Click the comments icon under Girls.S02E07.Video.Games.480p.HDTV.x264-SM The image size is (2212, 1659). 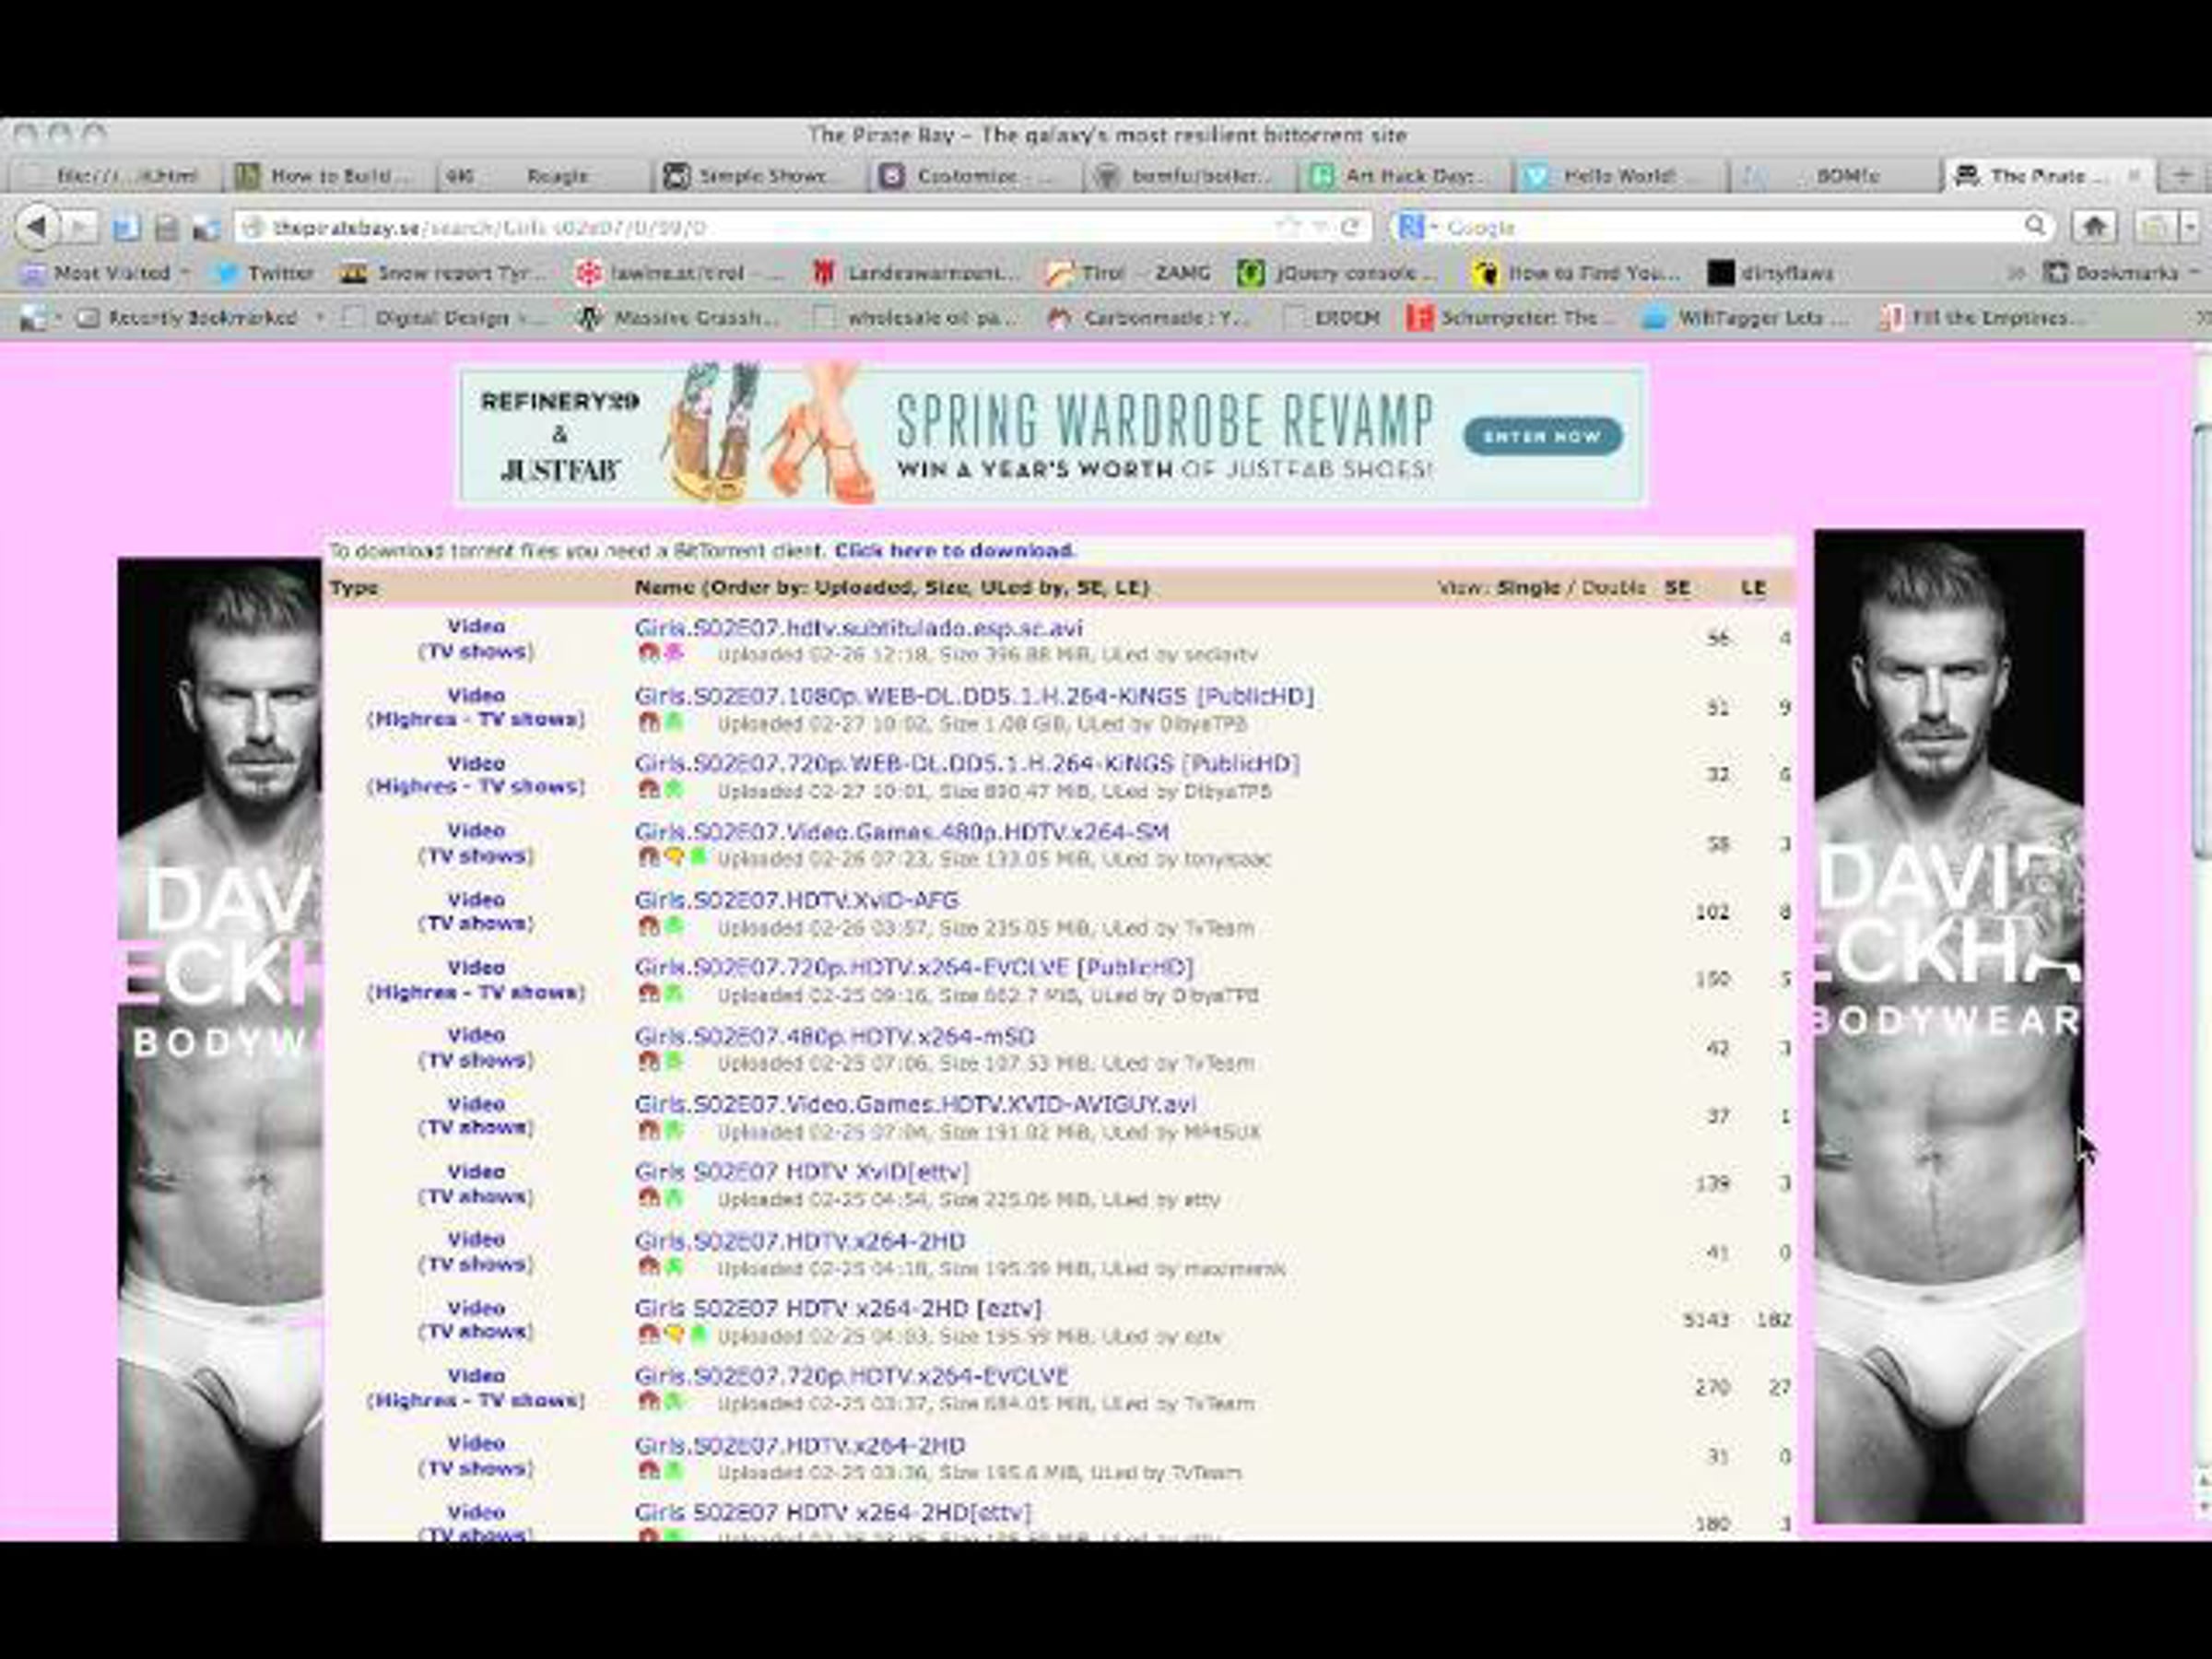(x=674, y=858)
